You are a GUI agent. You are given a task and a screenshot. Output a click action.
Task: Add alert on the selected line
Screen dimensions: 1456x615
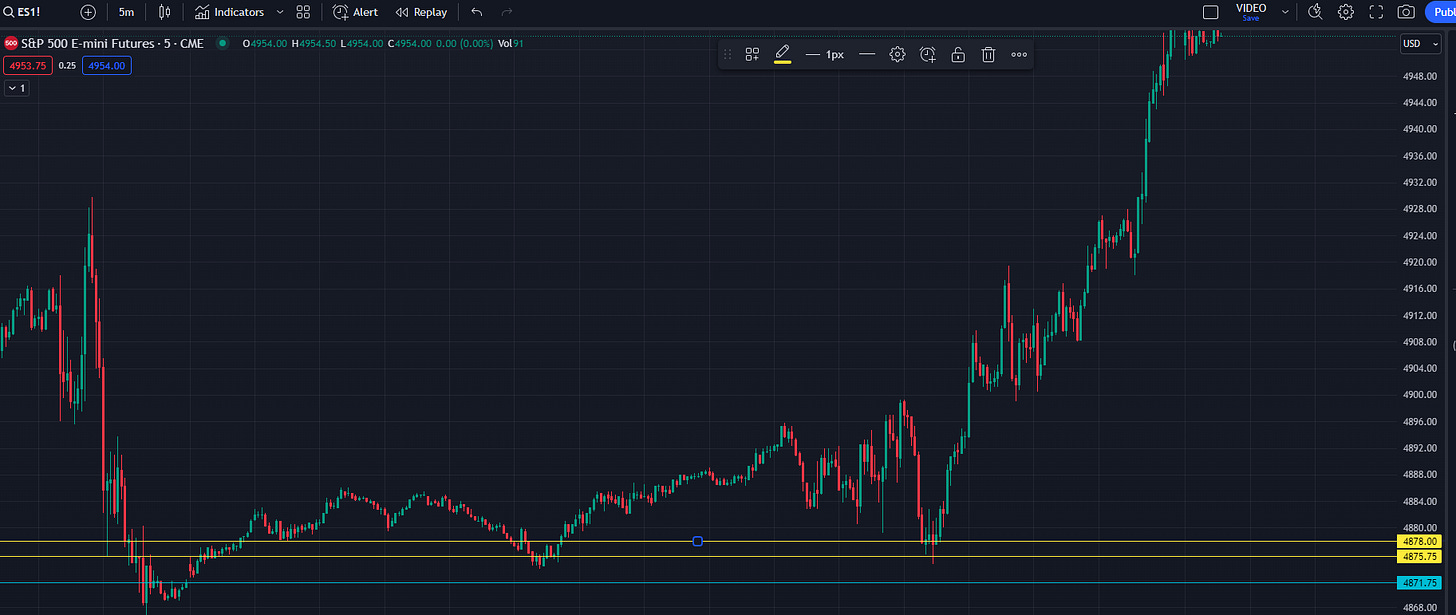(x=928, y=55)
